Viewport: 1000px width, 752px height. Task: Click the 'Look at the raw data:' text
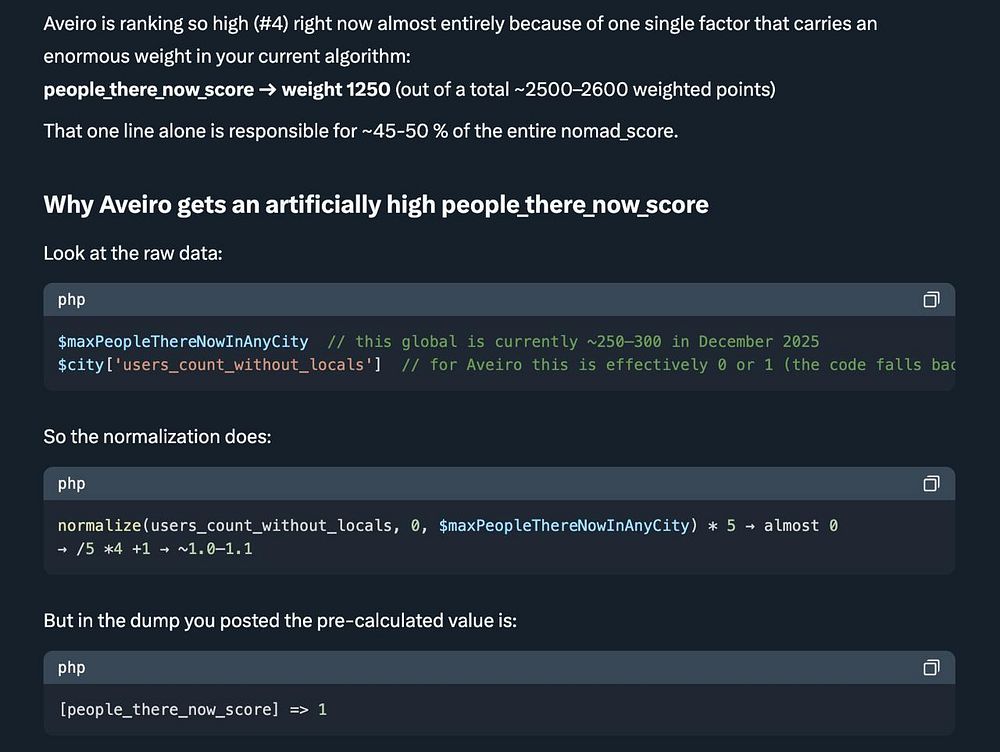point(133,253)
